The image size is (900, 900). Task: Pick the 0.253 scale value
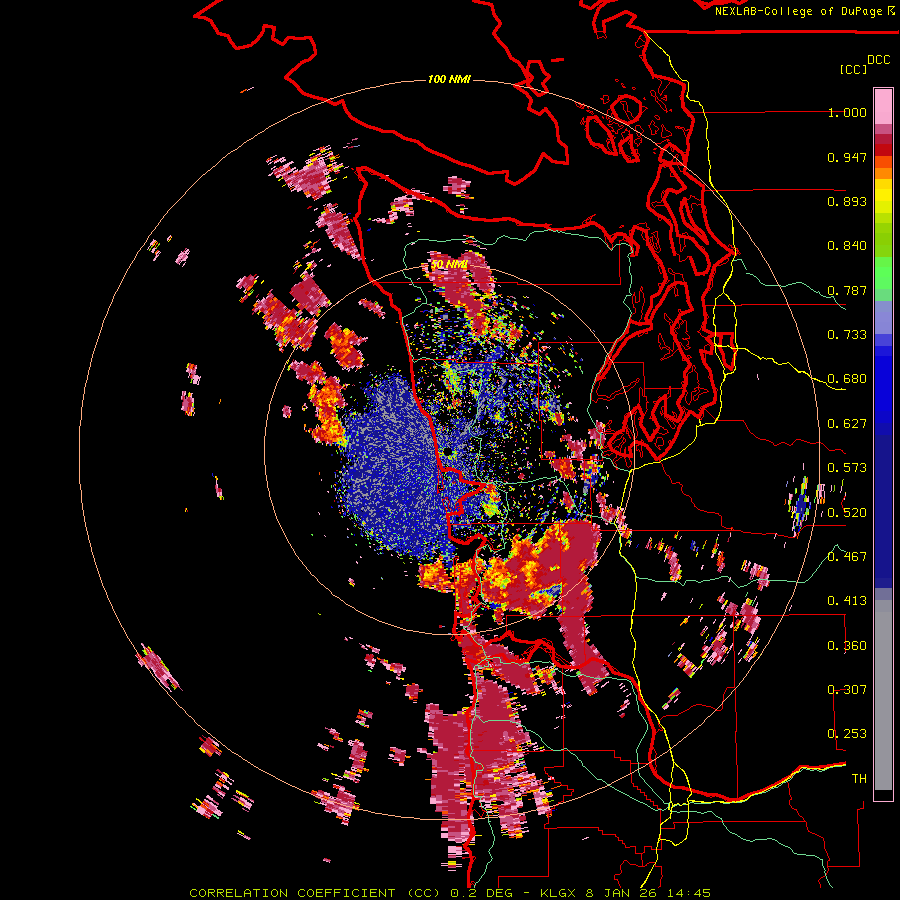click(847, 734)
